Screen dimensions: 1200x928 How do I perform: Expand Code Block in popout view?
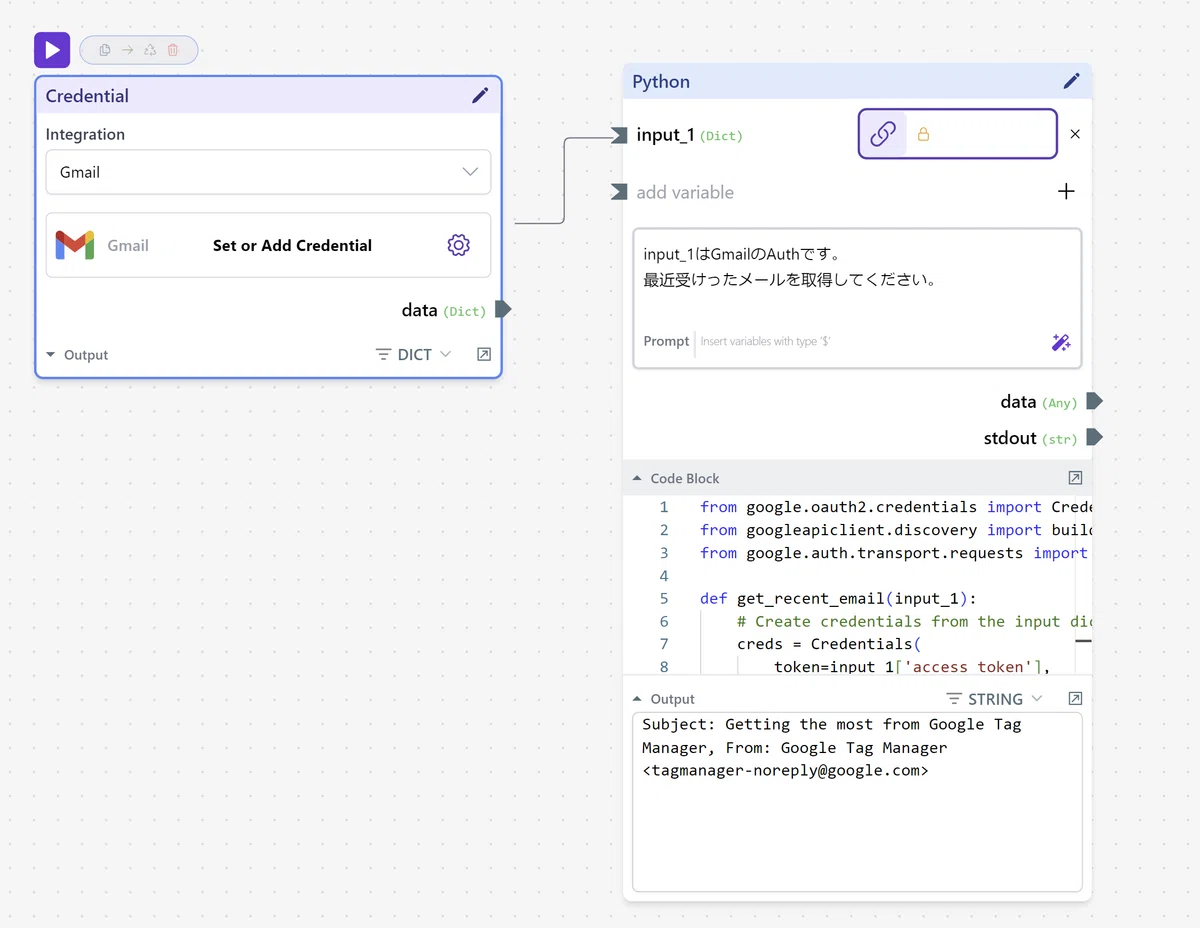[x=1075, y=478]
